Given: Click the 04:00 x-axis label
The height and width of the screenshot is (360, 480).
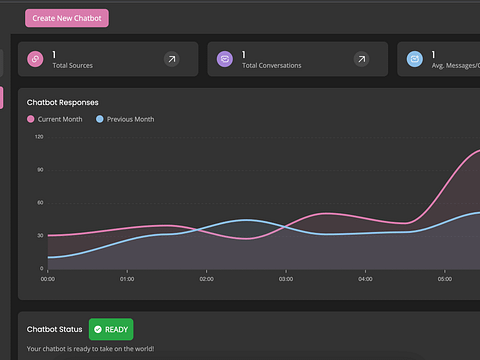Looking at the screenshot, I should point(365,279).
